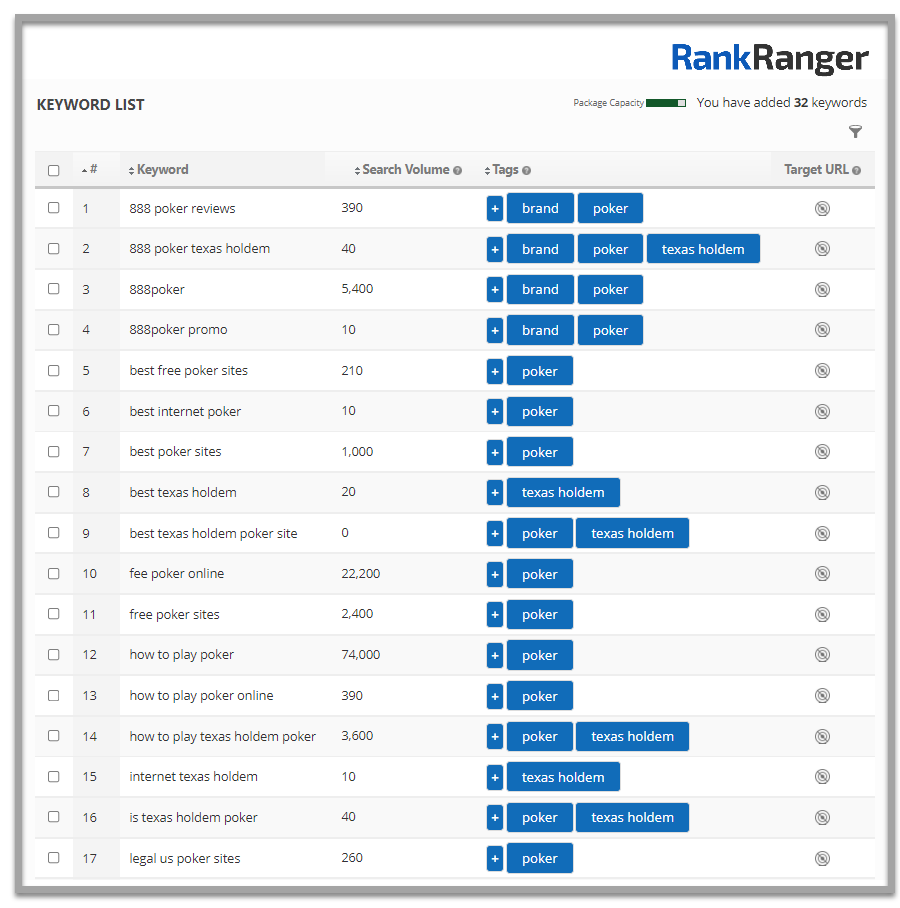Click the search volume value 5,400
The width and height of the screenshot is (900, 908).
357,289
